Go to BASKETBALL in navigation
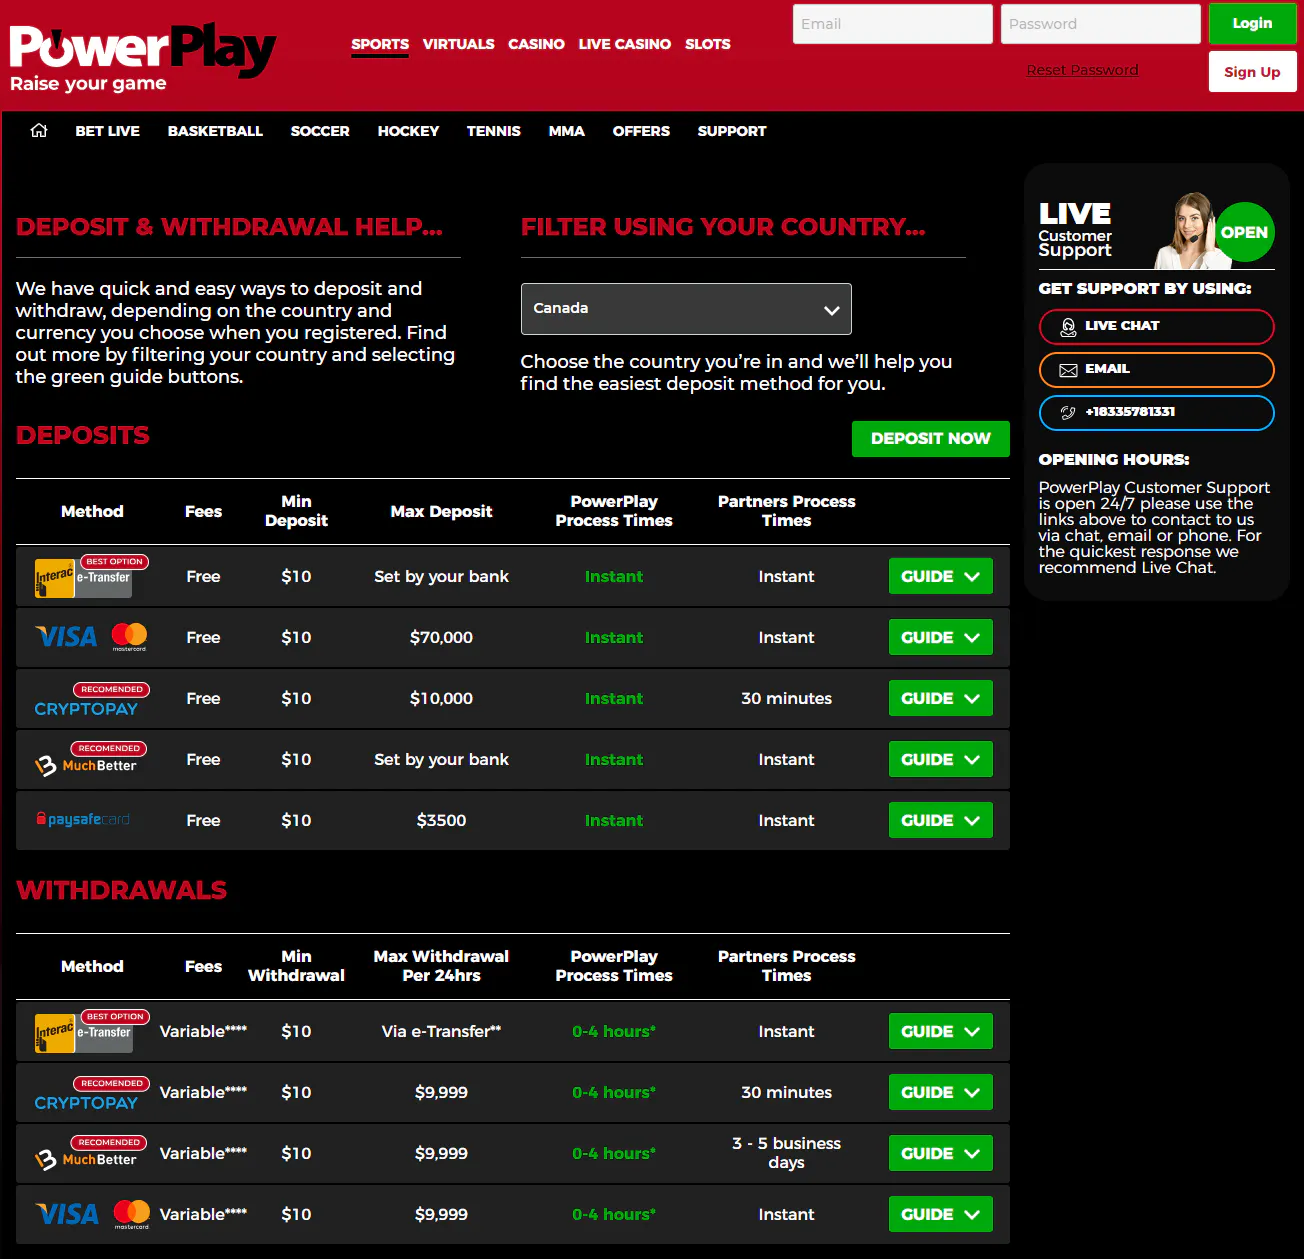This screenshot has height=1259, width=1304. (215, 131)
